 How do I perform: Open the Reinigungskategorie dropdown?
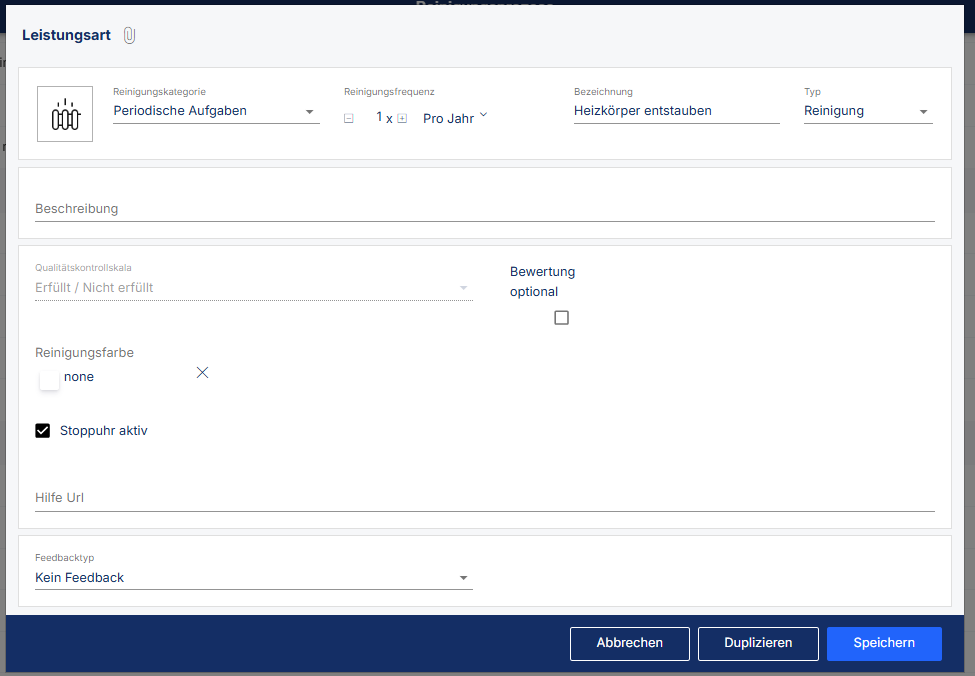(215, 111)
